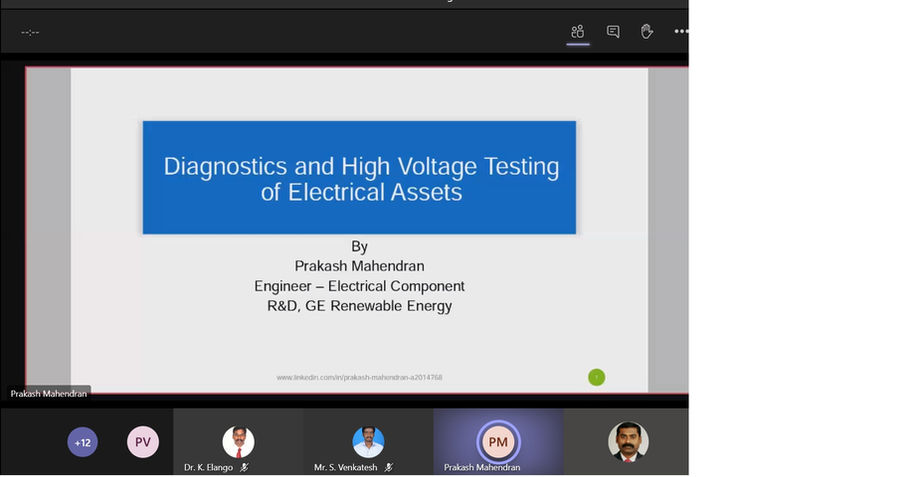Image resolution: width=920 pixels, height=477 pixels.
Task: Click the meeting duration timer
Action: tap(30, 32)
